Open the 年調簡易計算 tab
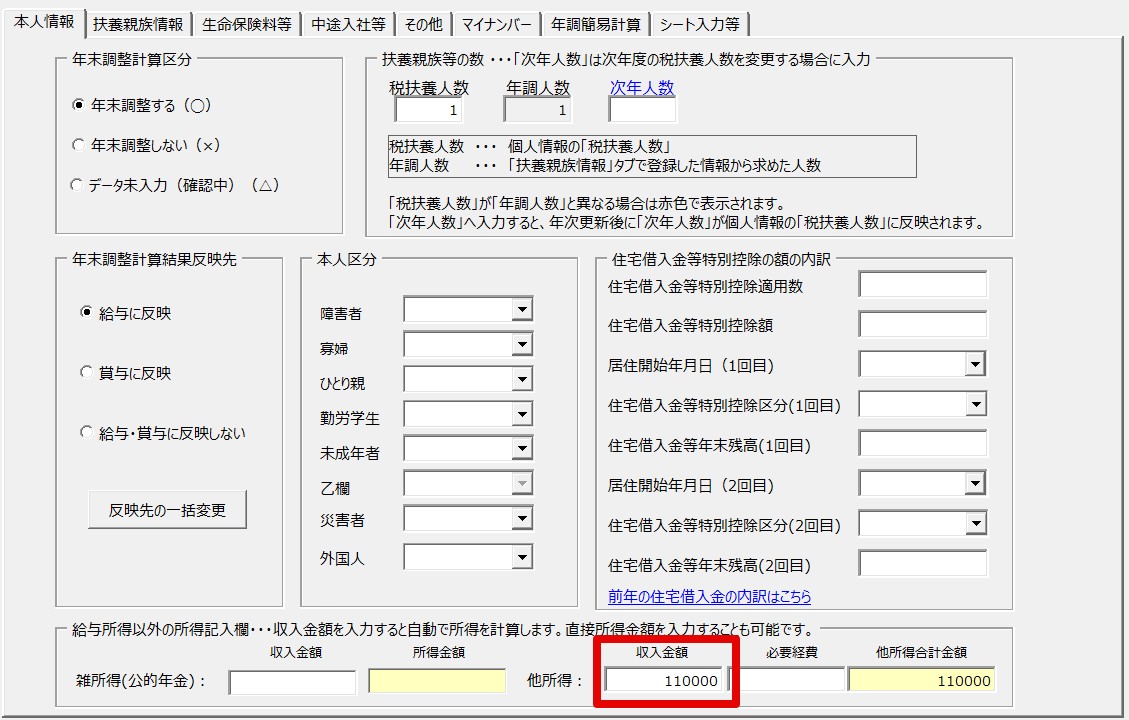The width and height of the screenshot is (1129, 720). coord(596,25)
